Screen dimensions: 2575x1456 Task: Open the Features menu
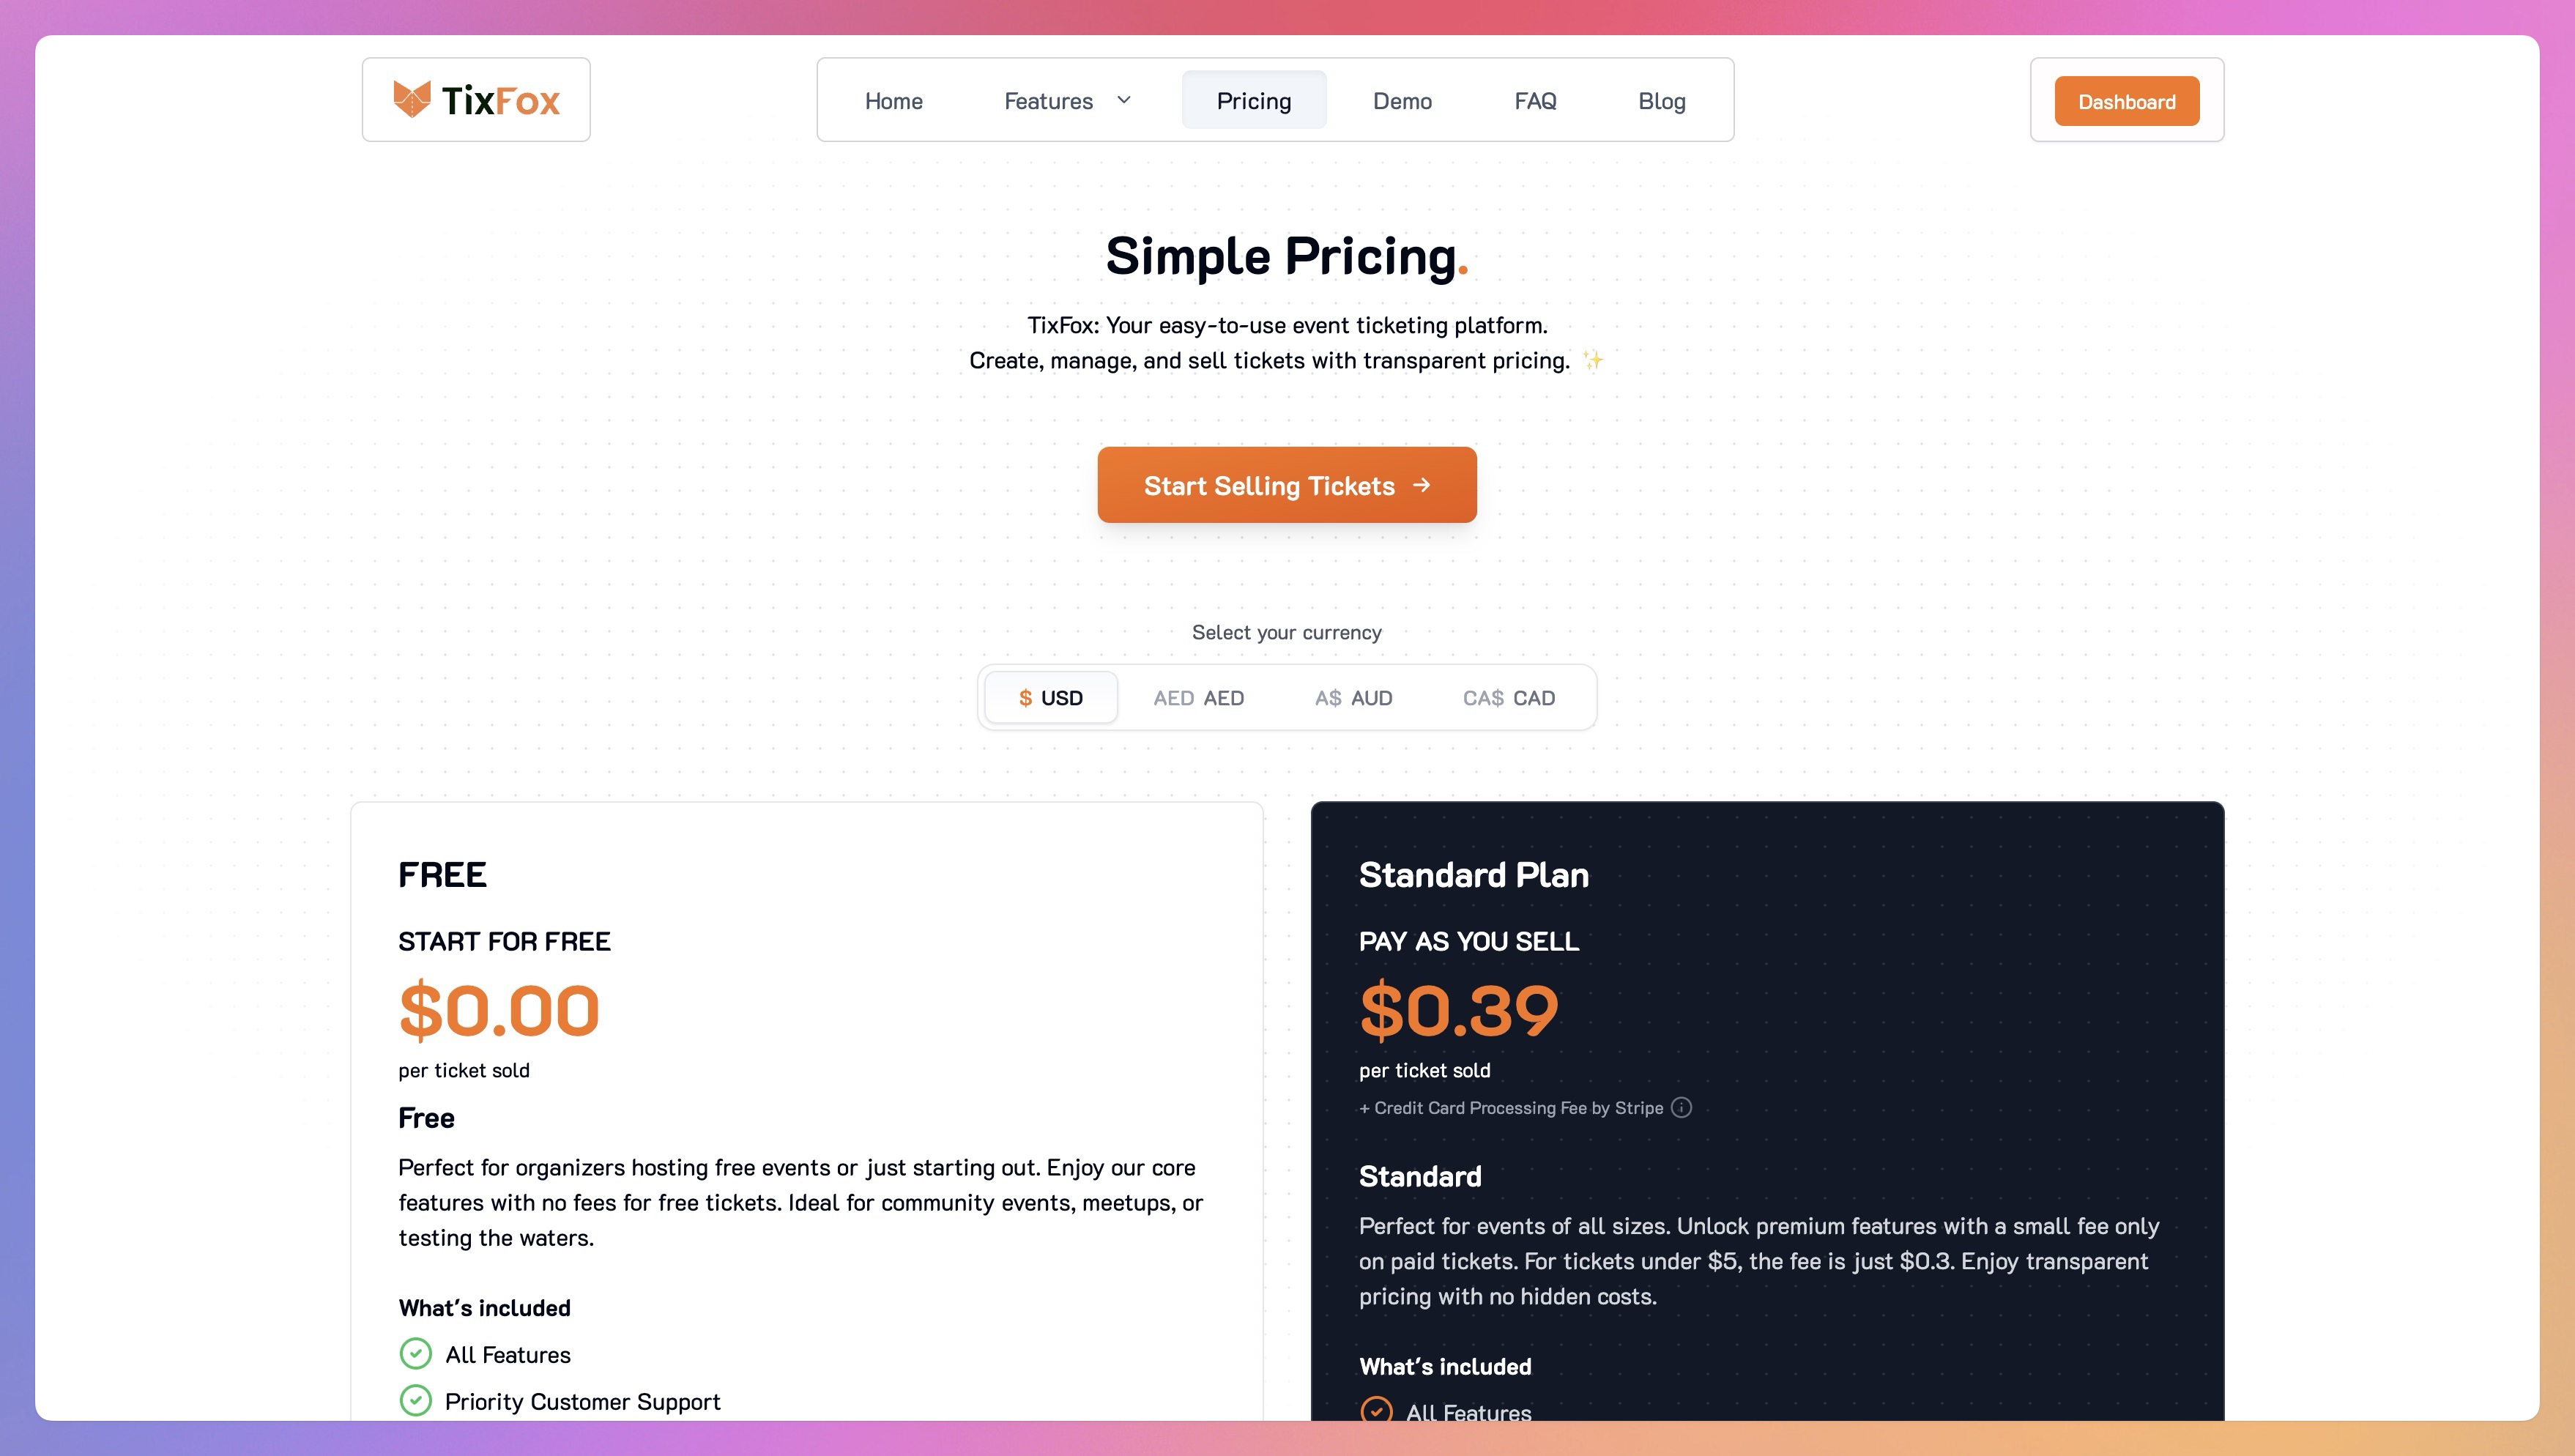pyautogui.click(x=1048, y=101)
